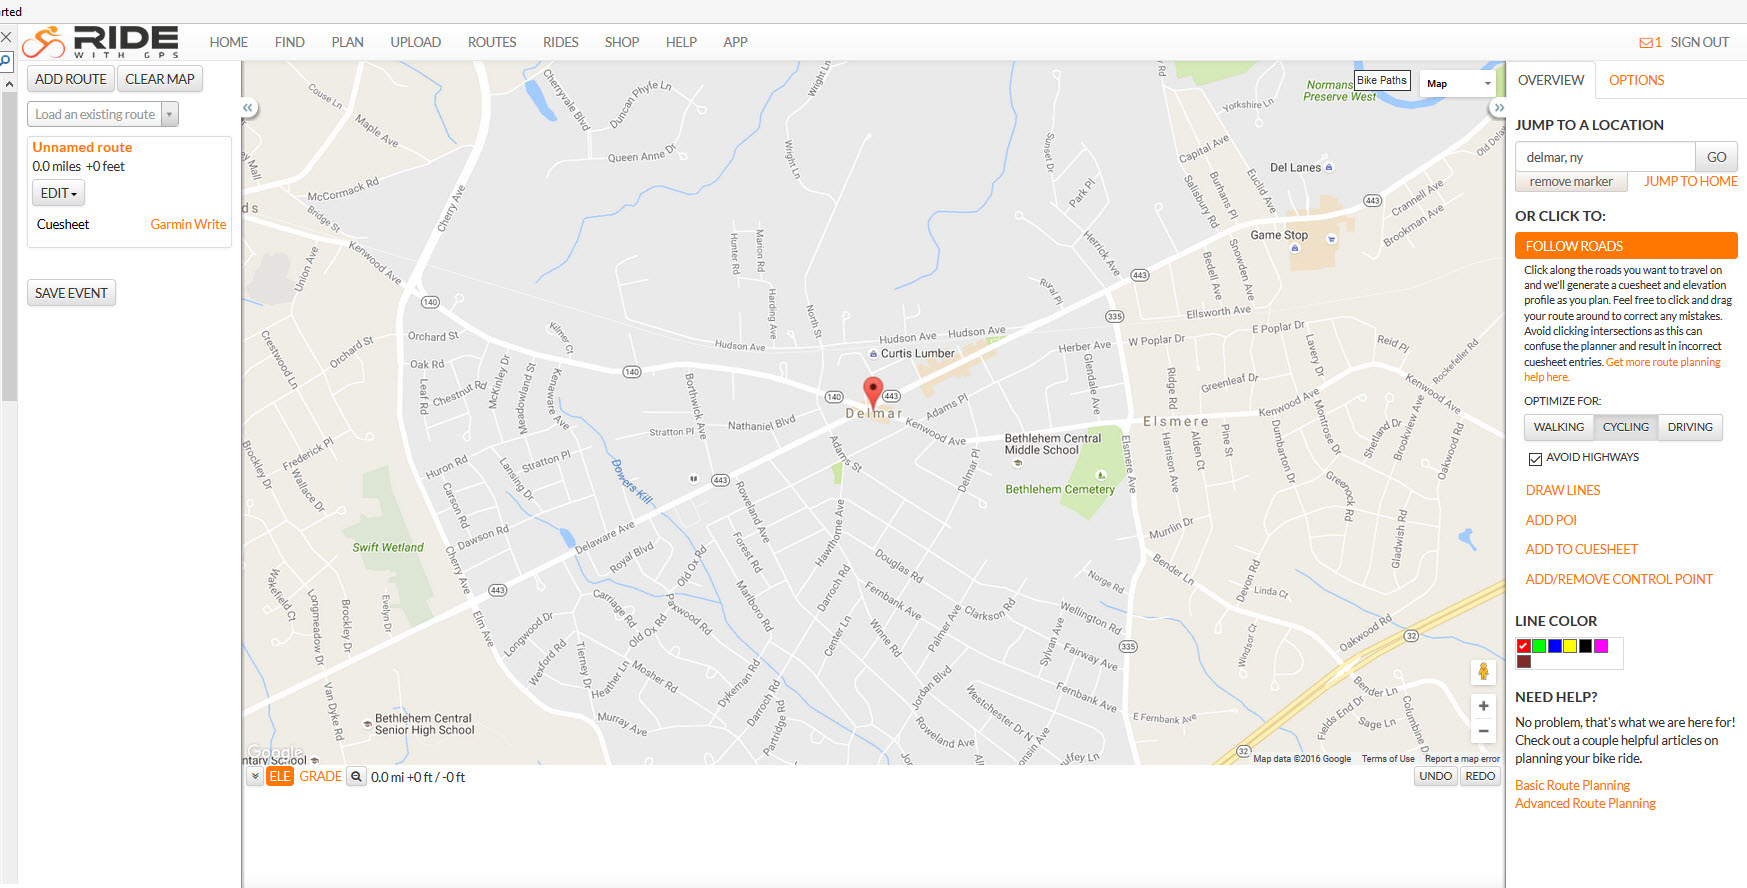Open the Advanced Route Planning link

[x=1585, y=803]
